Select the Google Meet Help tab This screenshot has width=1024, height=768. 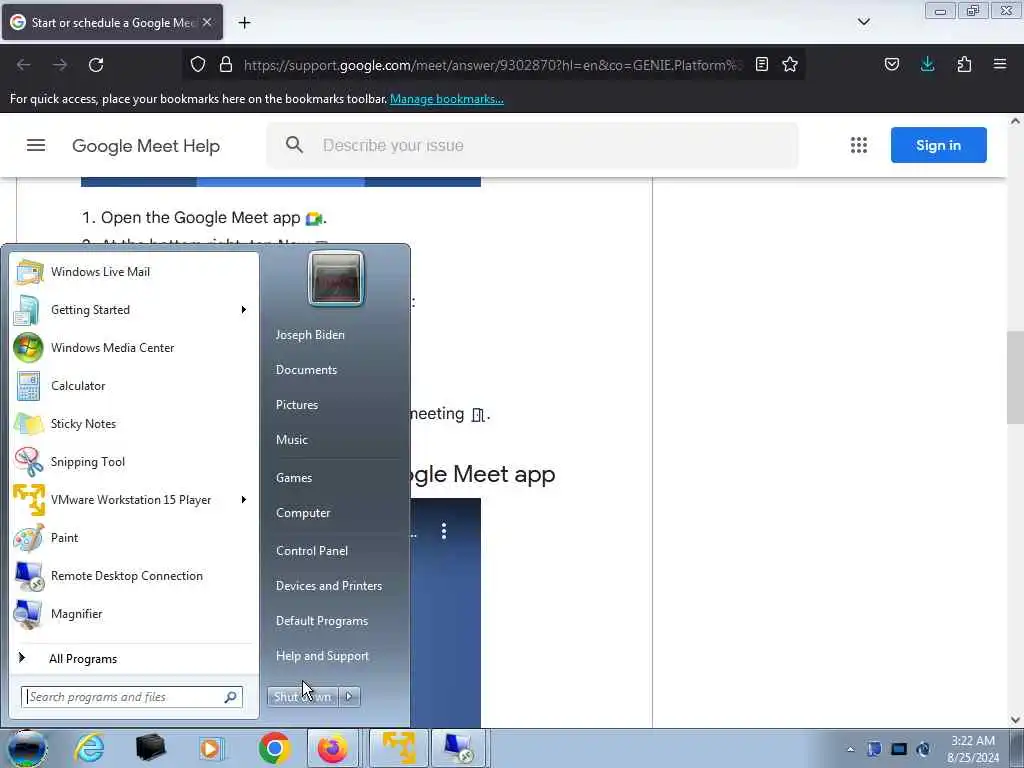(112, 22)
